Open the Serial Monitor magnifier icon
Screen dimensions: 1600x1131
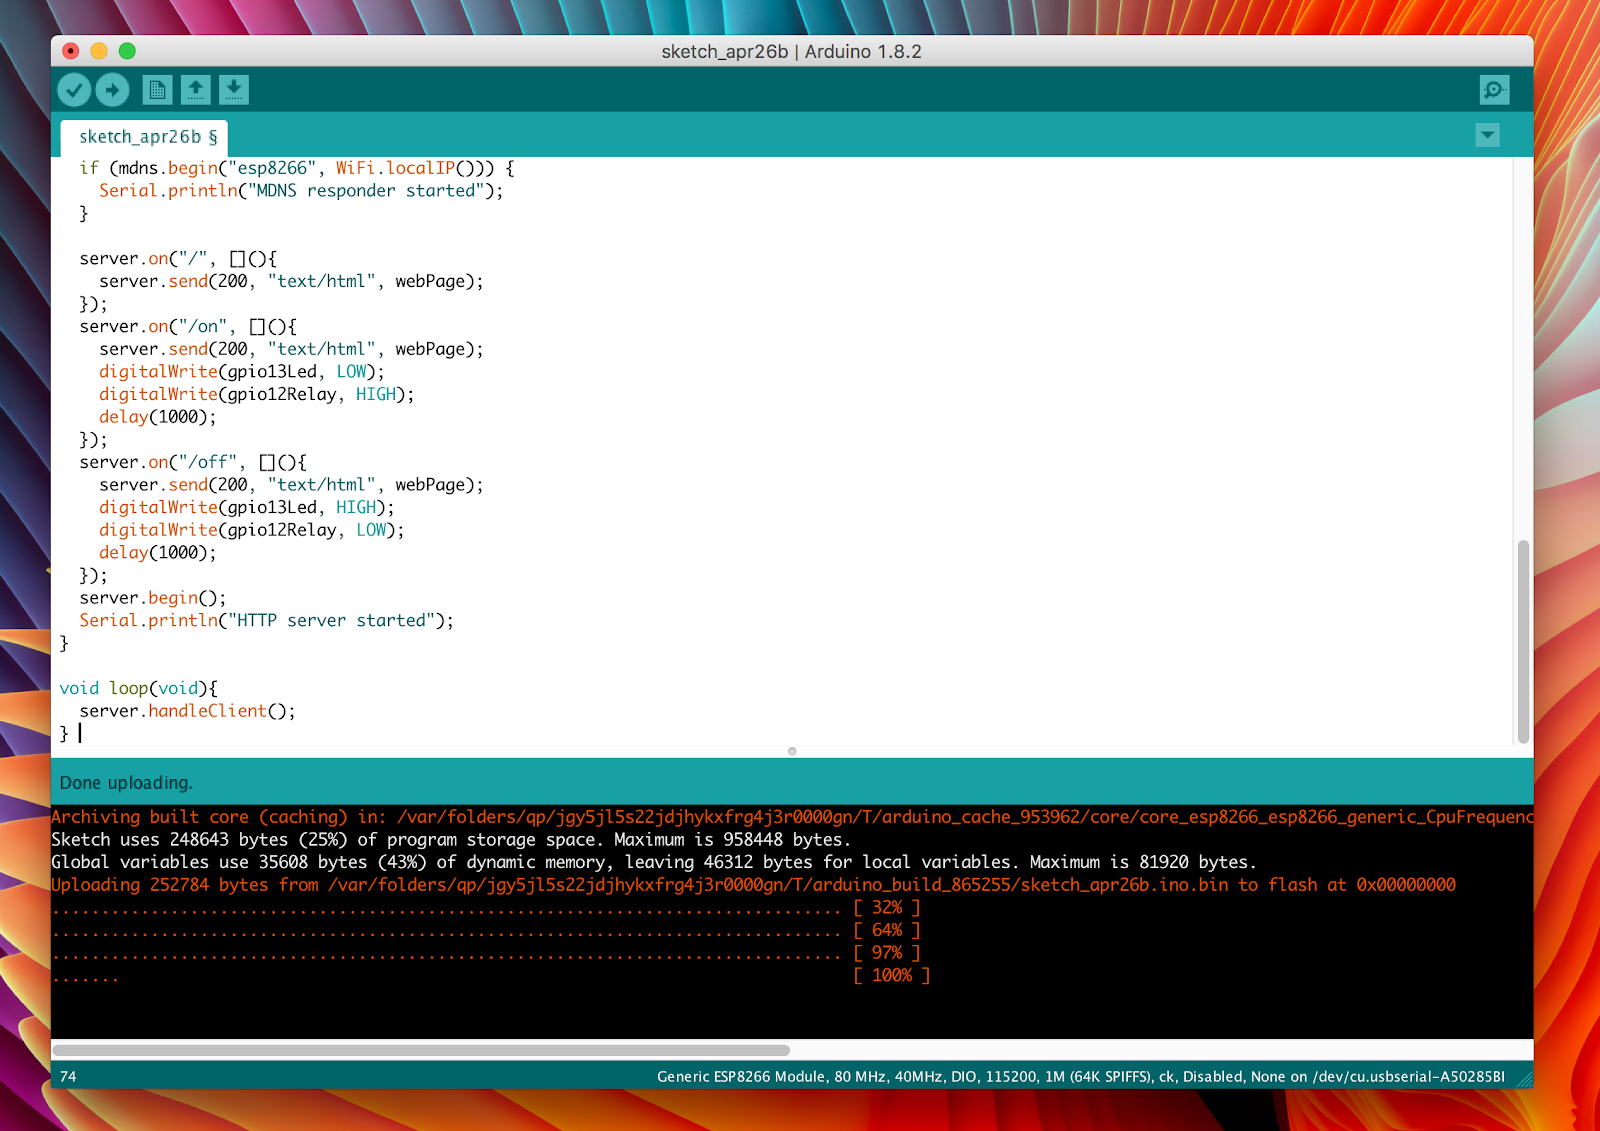(1494, 90)
